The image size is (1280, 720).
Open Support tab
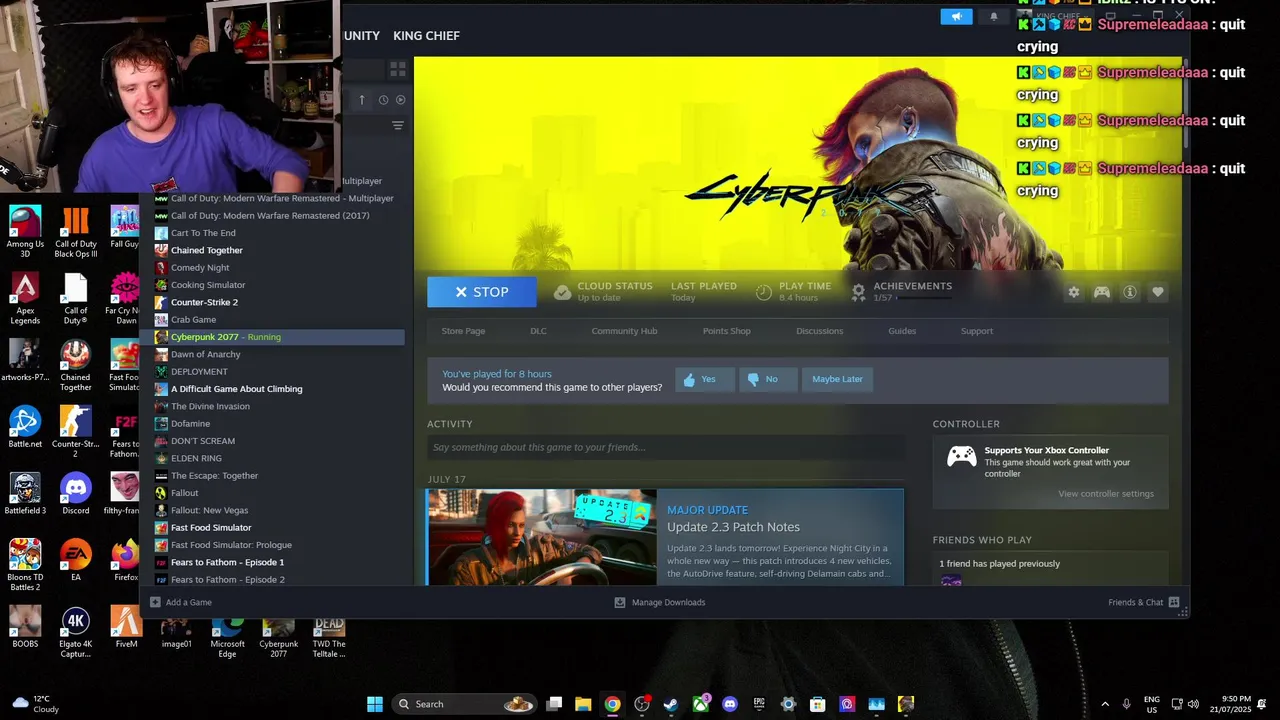pos(977,331)
